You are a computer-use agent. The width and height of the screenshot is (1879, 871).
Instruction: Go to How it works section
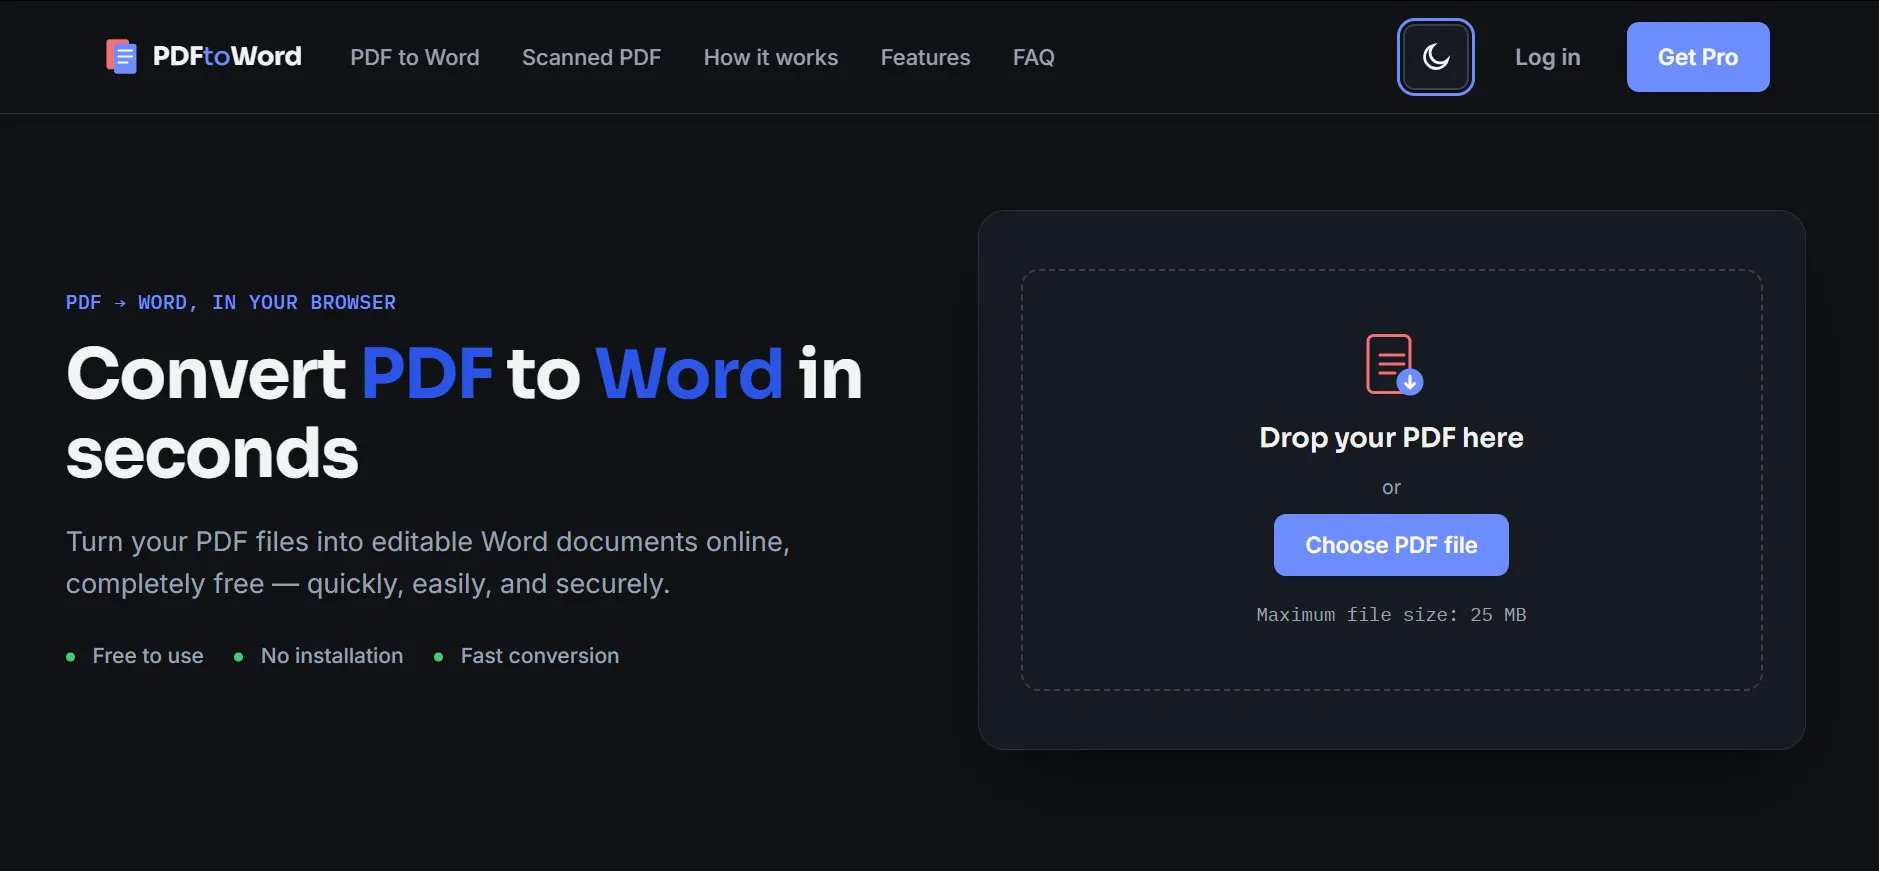771,57
